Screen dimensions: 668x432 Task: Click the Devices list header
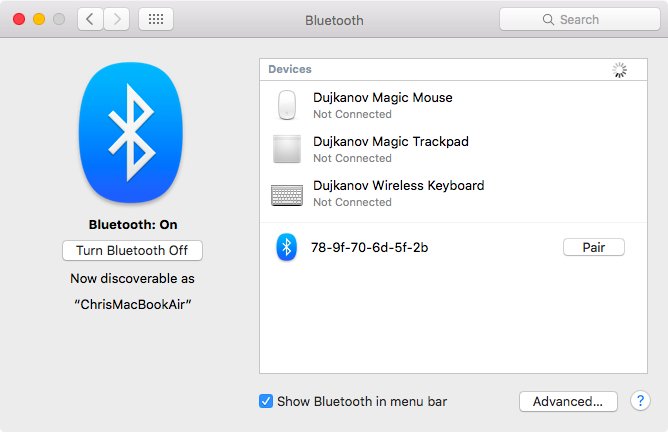click(453, 69)
